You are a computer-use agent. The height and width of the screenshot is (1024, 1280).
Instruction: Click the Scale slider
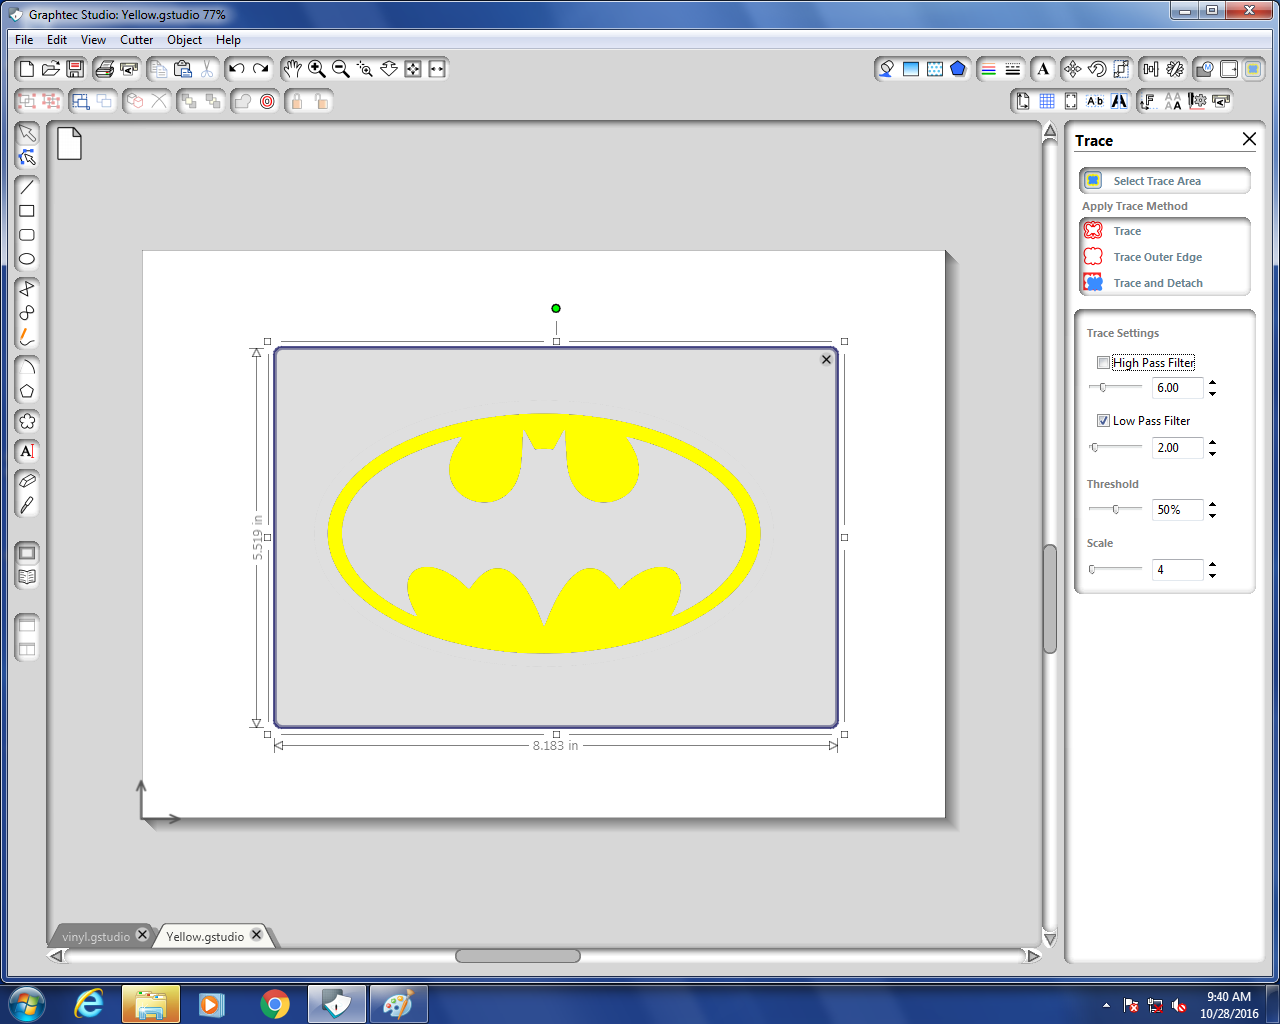[x=1115, y=570]
